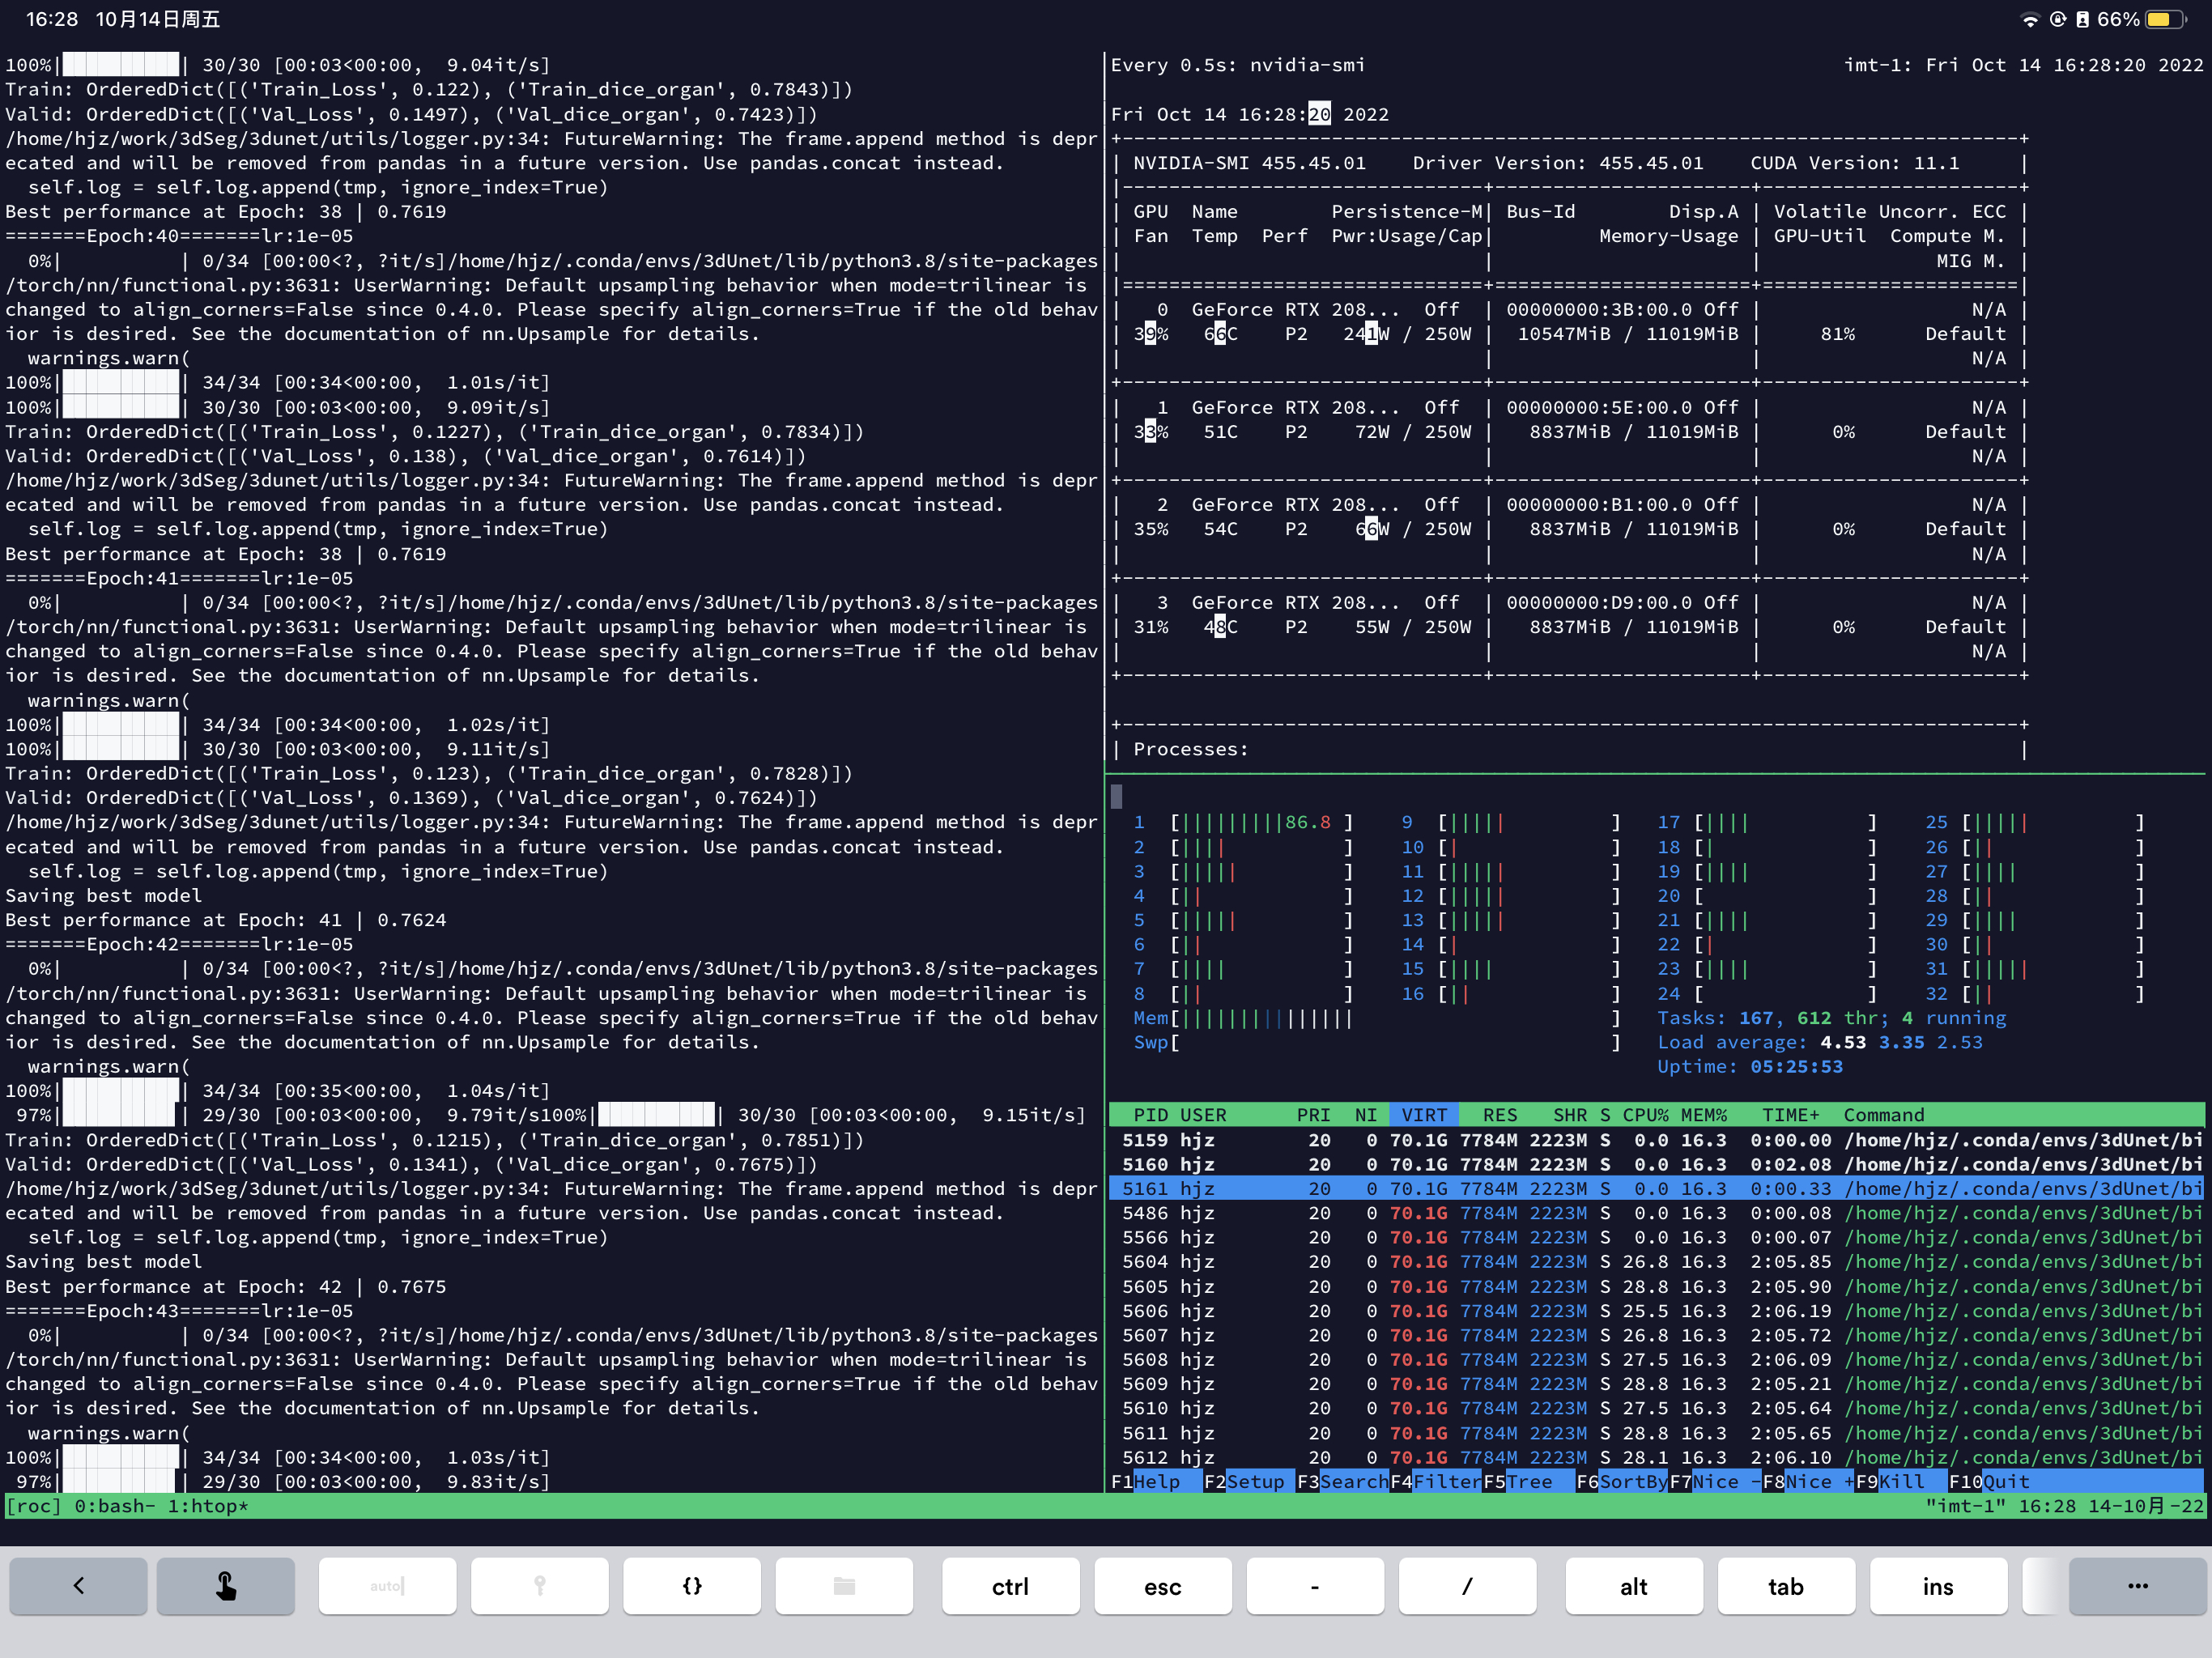Sort htop by the PID column header

1150,1115
